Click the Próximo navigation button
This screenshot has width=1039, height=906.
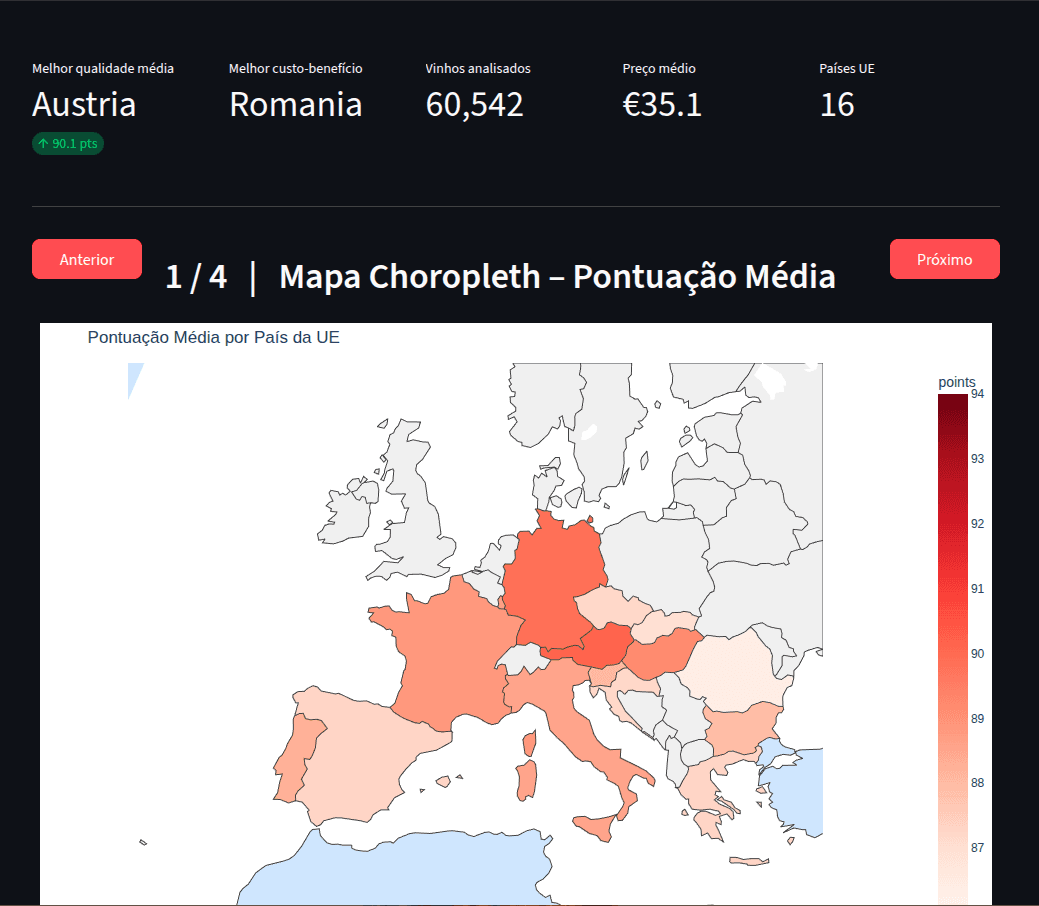click(x=944, y=258)
